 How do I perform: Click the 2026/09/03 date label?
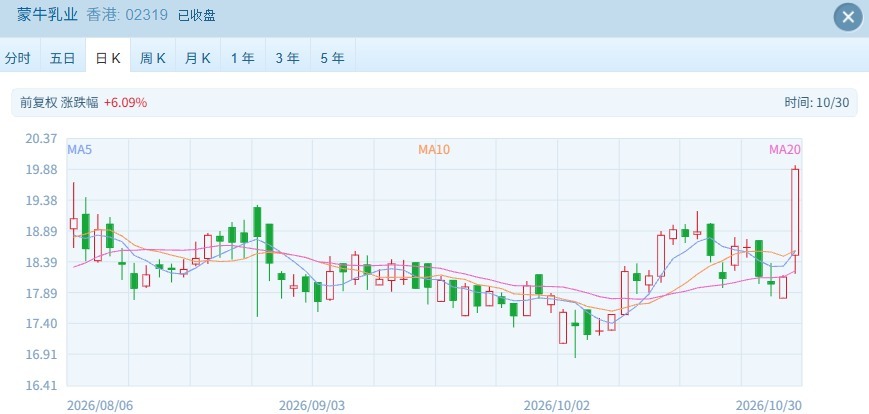(x=311, y=406)
